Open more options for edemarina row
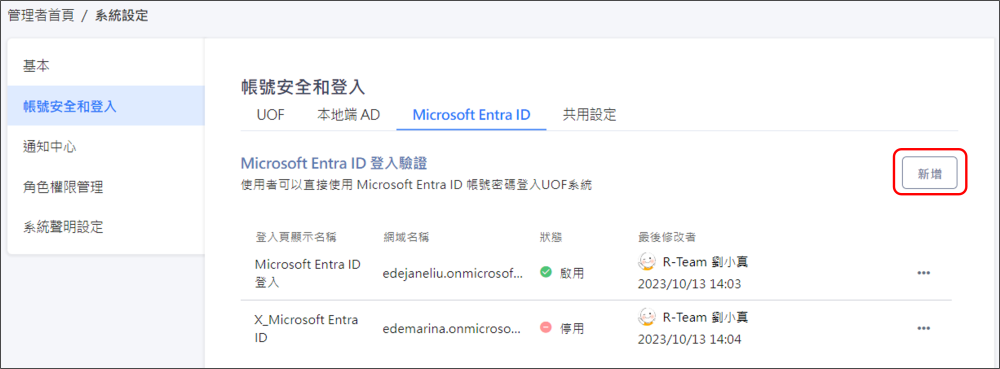This screenshot has height=369, width=1000. click(x=923, y=328)
